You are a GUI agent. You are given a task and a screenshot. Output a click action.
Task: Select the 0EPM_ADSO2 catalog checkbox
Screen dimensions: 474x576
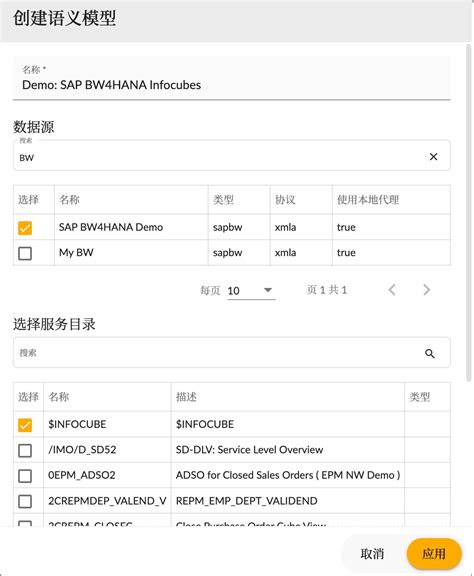click(x=25, y=476)
